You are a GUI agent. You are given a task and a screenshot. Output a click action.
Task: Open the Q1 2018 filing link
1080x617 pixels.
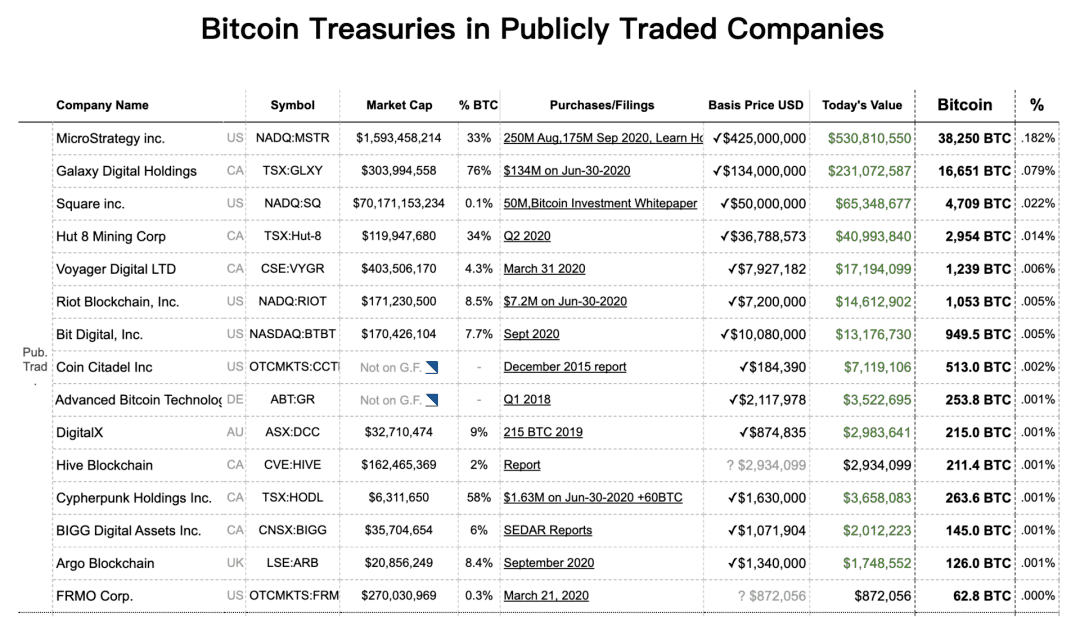click(x=527, y=399)
